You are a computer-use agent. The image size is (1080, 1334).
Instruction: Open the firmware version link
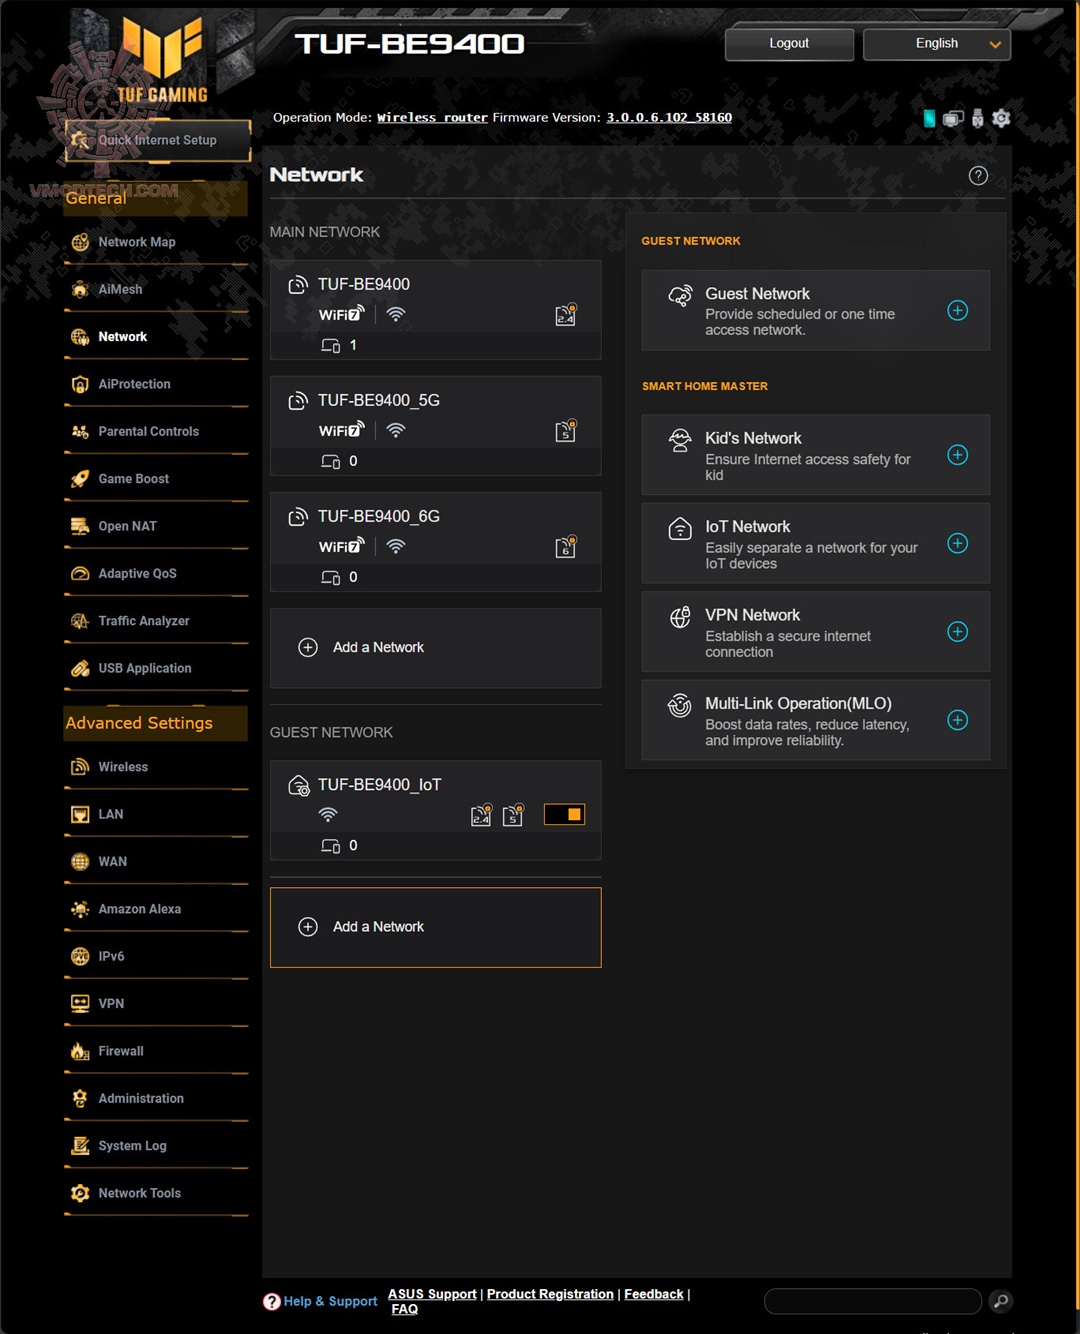669,118
